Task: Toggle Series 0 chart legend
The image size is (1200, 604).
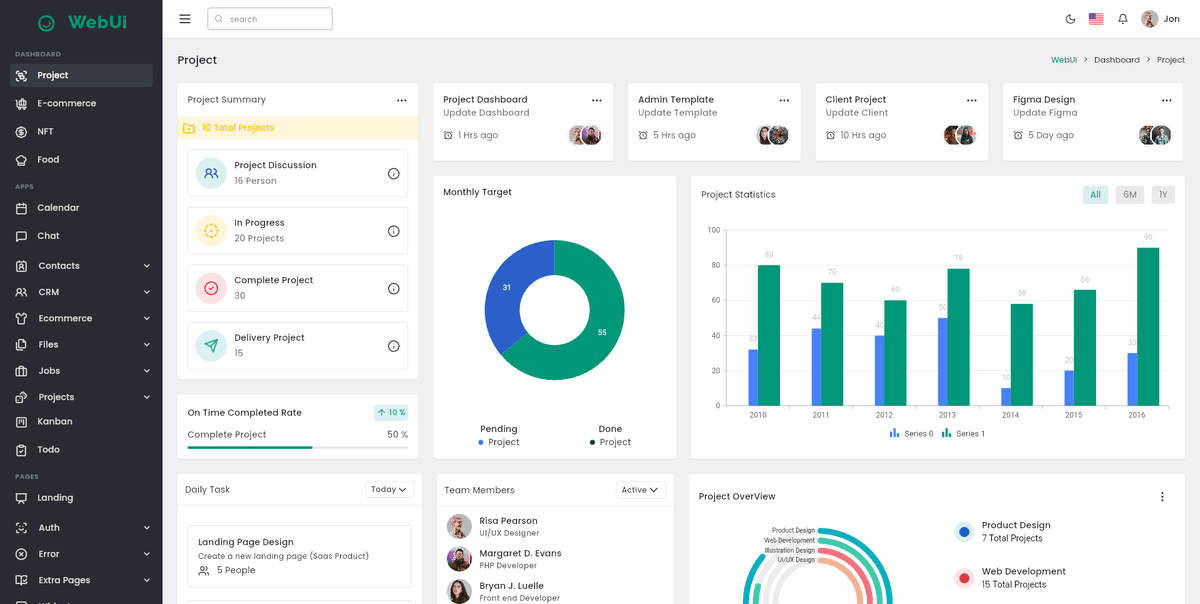Action: coord(911,434)
